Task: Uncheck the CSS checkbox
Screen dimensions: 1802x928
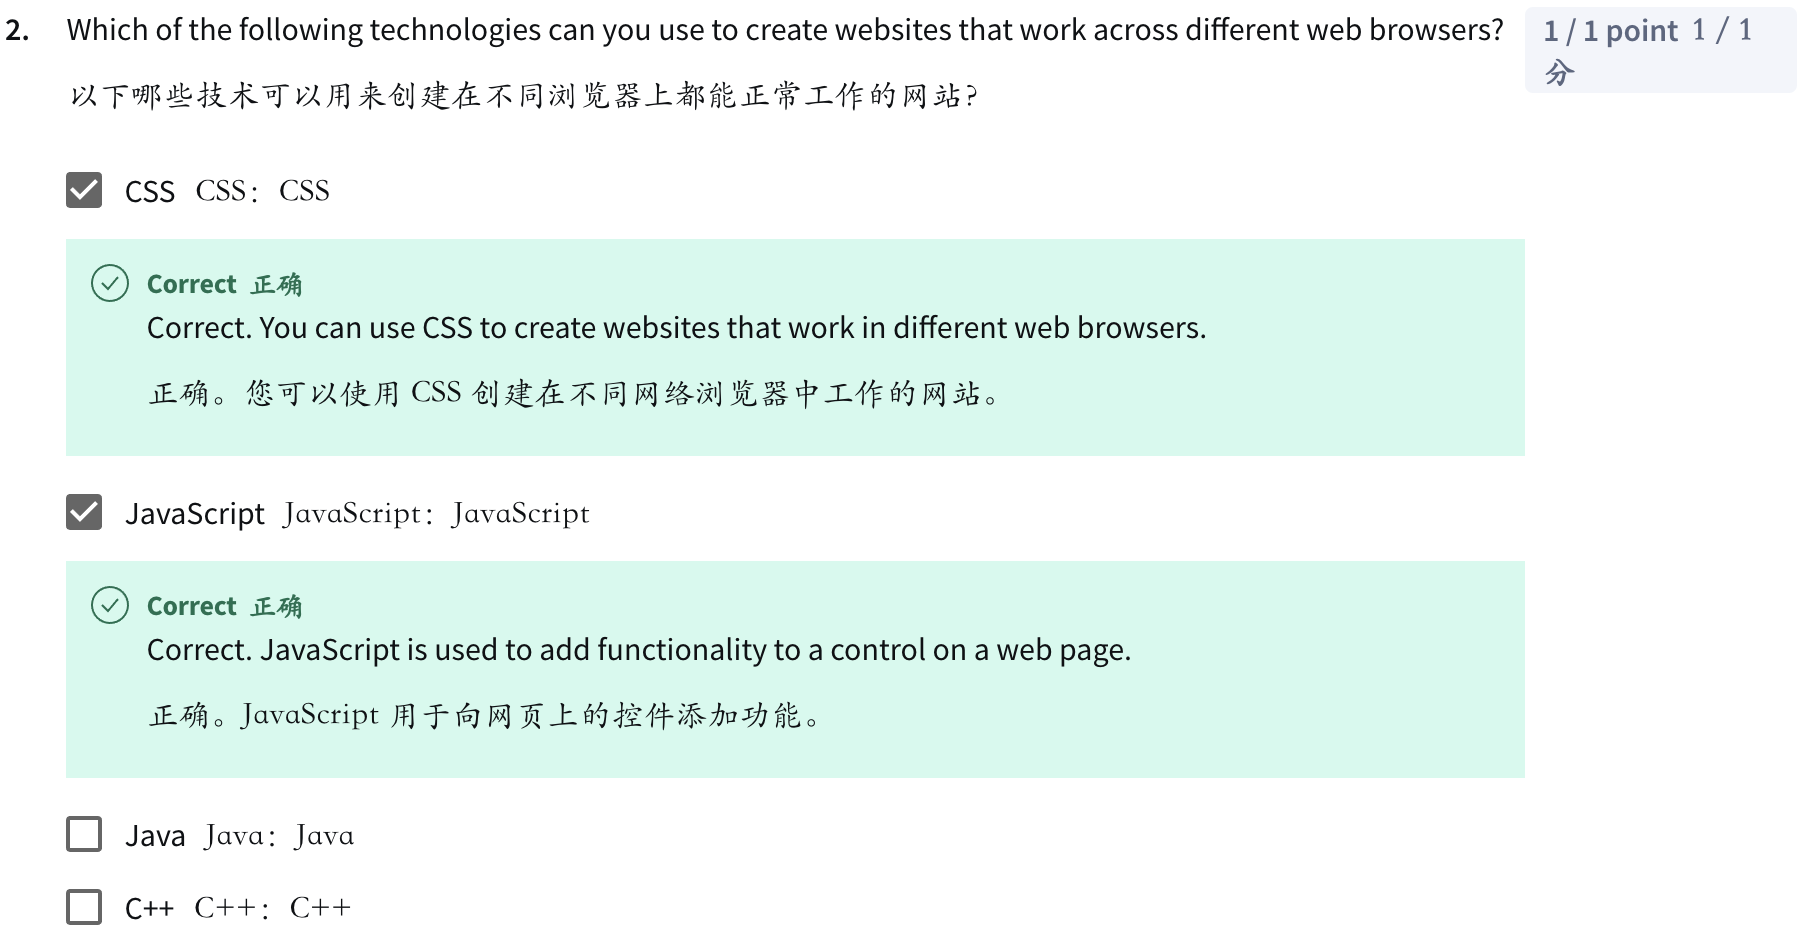Action: [84, 190]
